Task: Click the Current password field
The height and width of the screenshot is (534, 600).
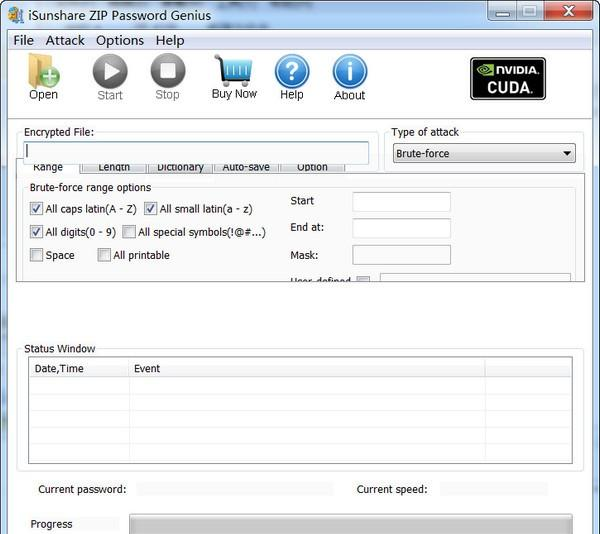Action: [x=234, y=489]
